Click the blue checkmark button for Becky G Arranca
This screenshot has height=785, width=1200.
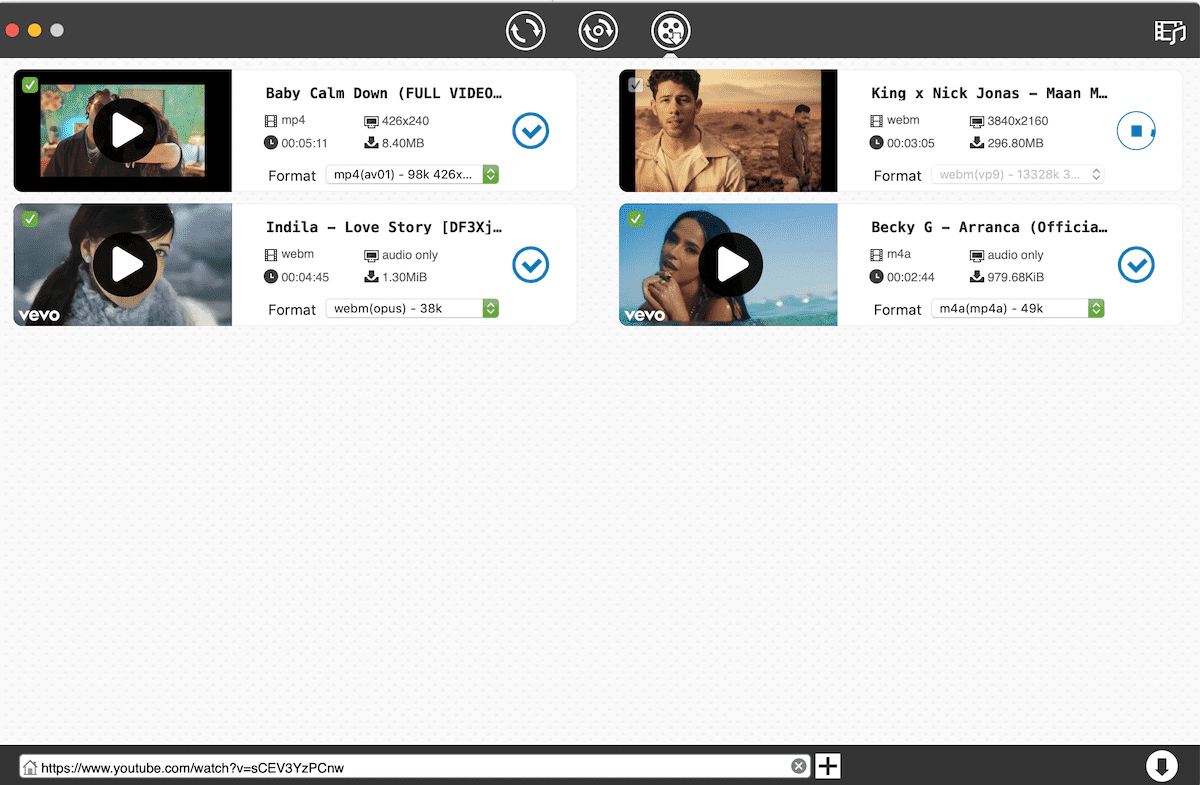tap(1135, 265)
